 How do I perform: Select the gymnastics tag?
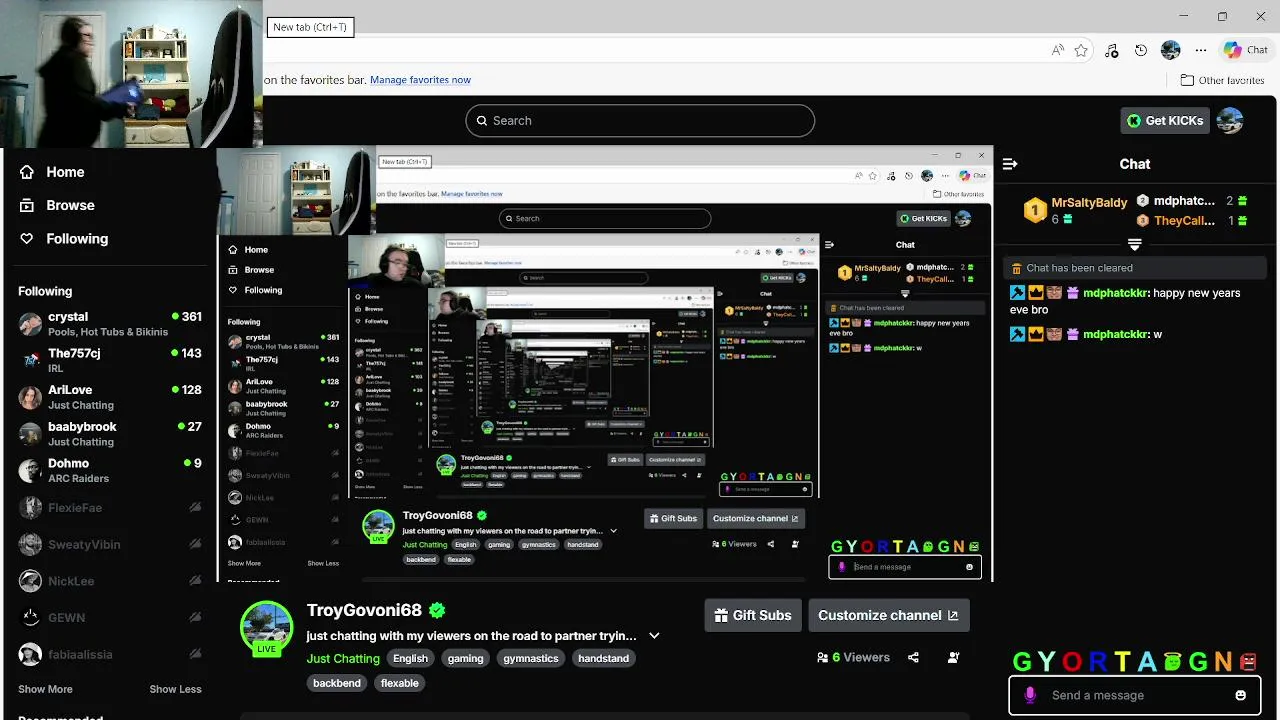coord(530,658)
